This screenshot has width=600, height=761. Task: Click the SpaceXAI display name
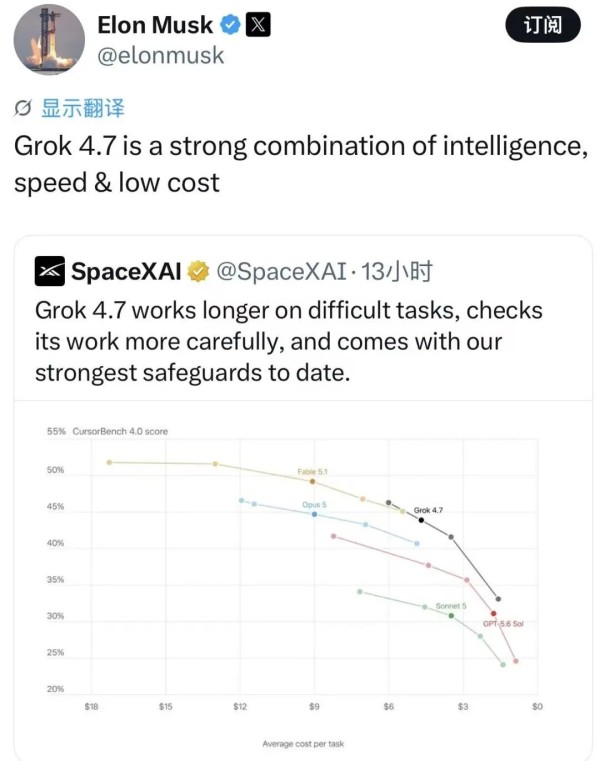[126, 271]
